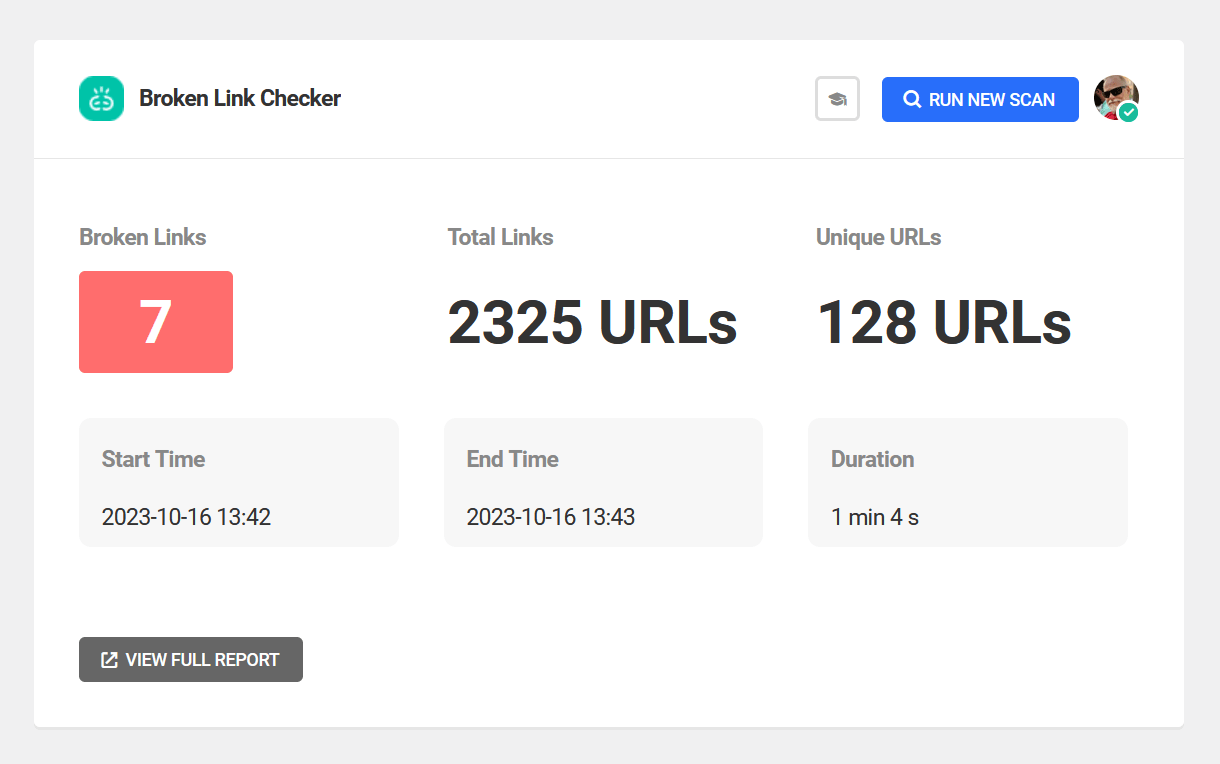Click the Duration card label

pyautogui.click(x=872, y=459)
